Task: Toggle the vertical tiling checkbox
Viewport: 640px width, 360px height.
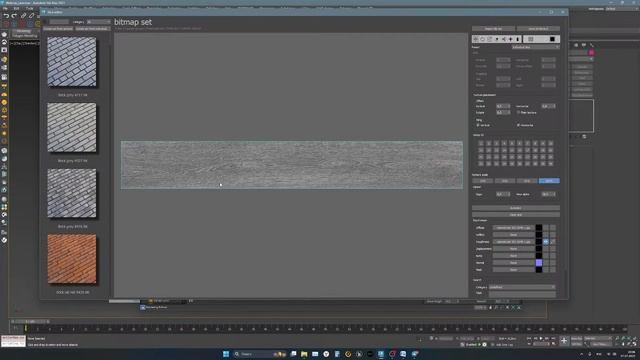Action: (x=478, y=125)
